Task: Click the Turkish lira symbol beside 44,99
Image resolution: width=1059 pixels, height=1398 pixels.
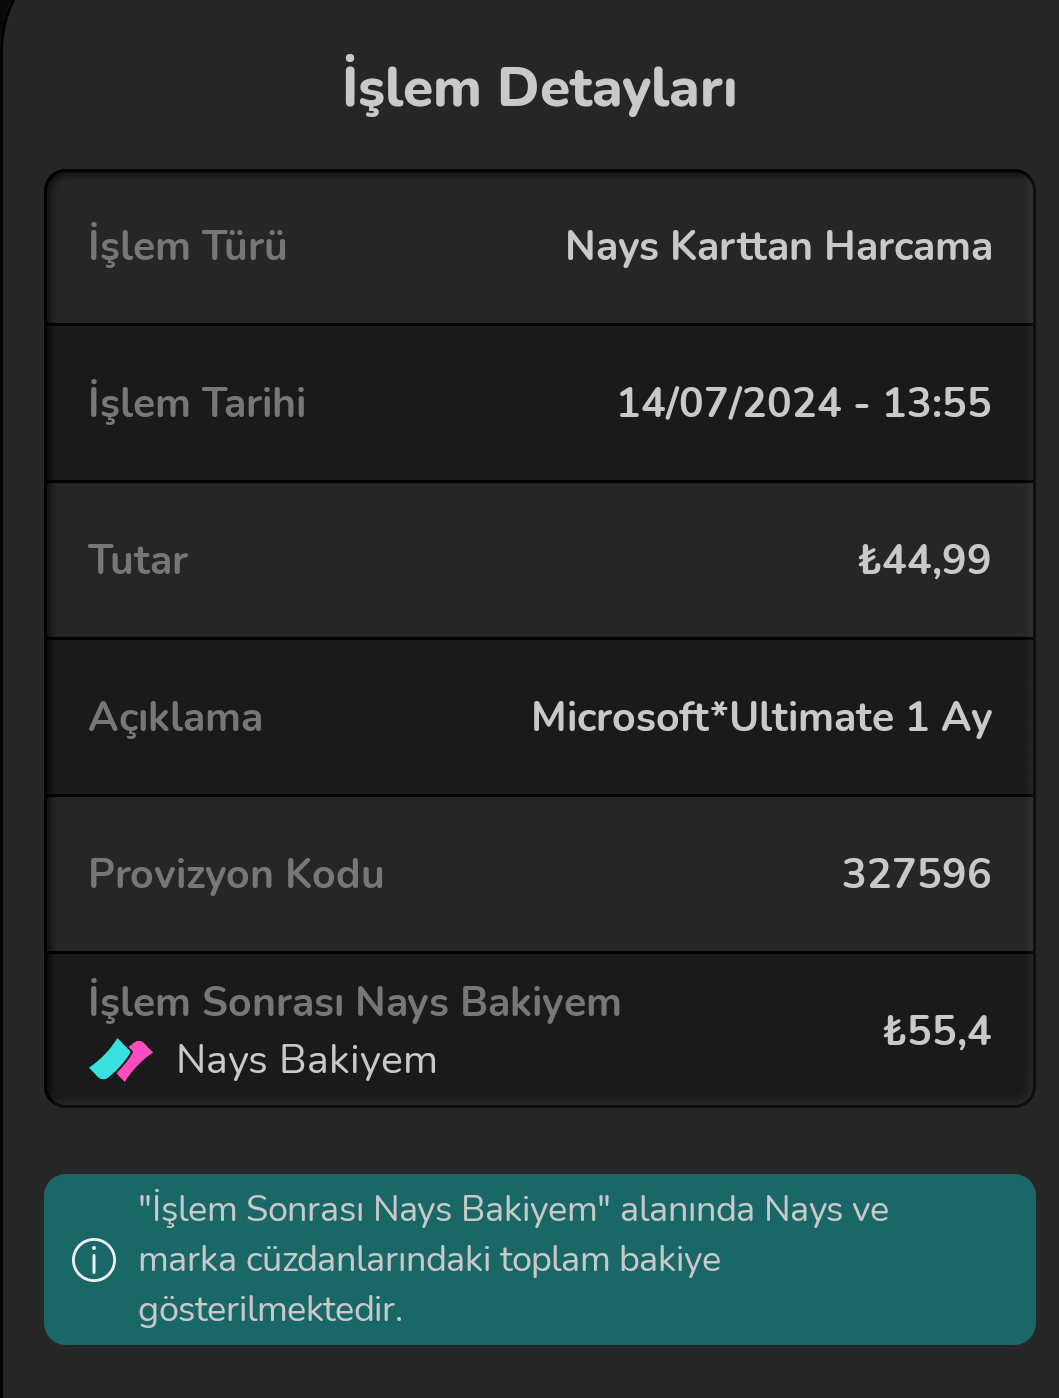Action: (868, 560)
